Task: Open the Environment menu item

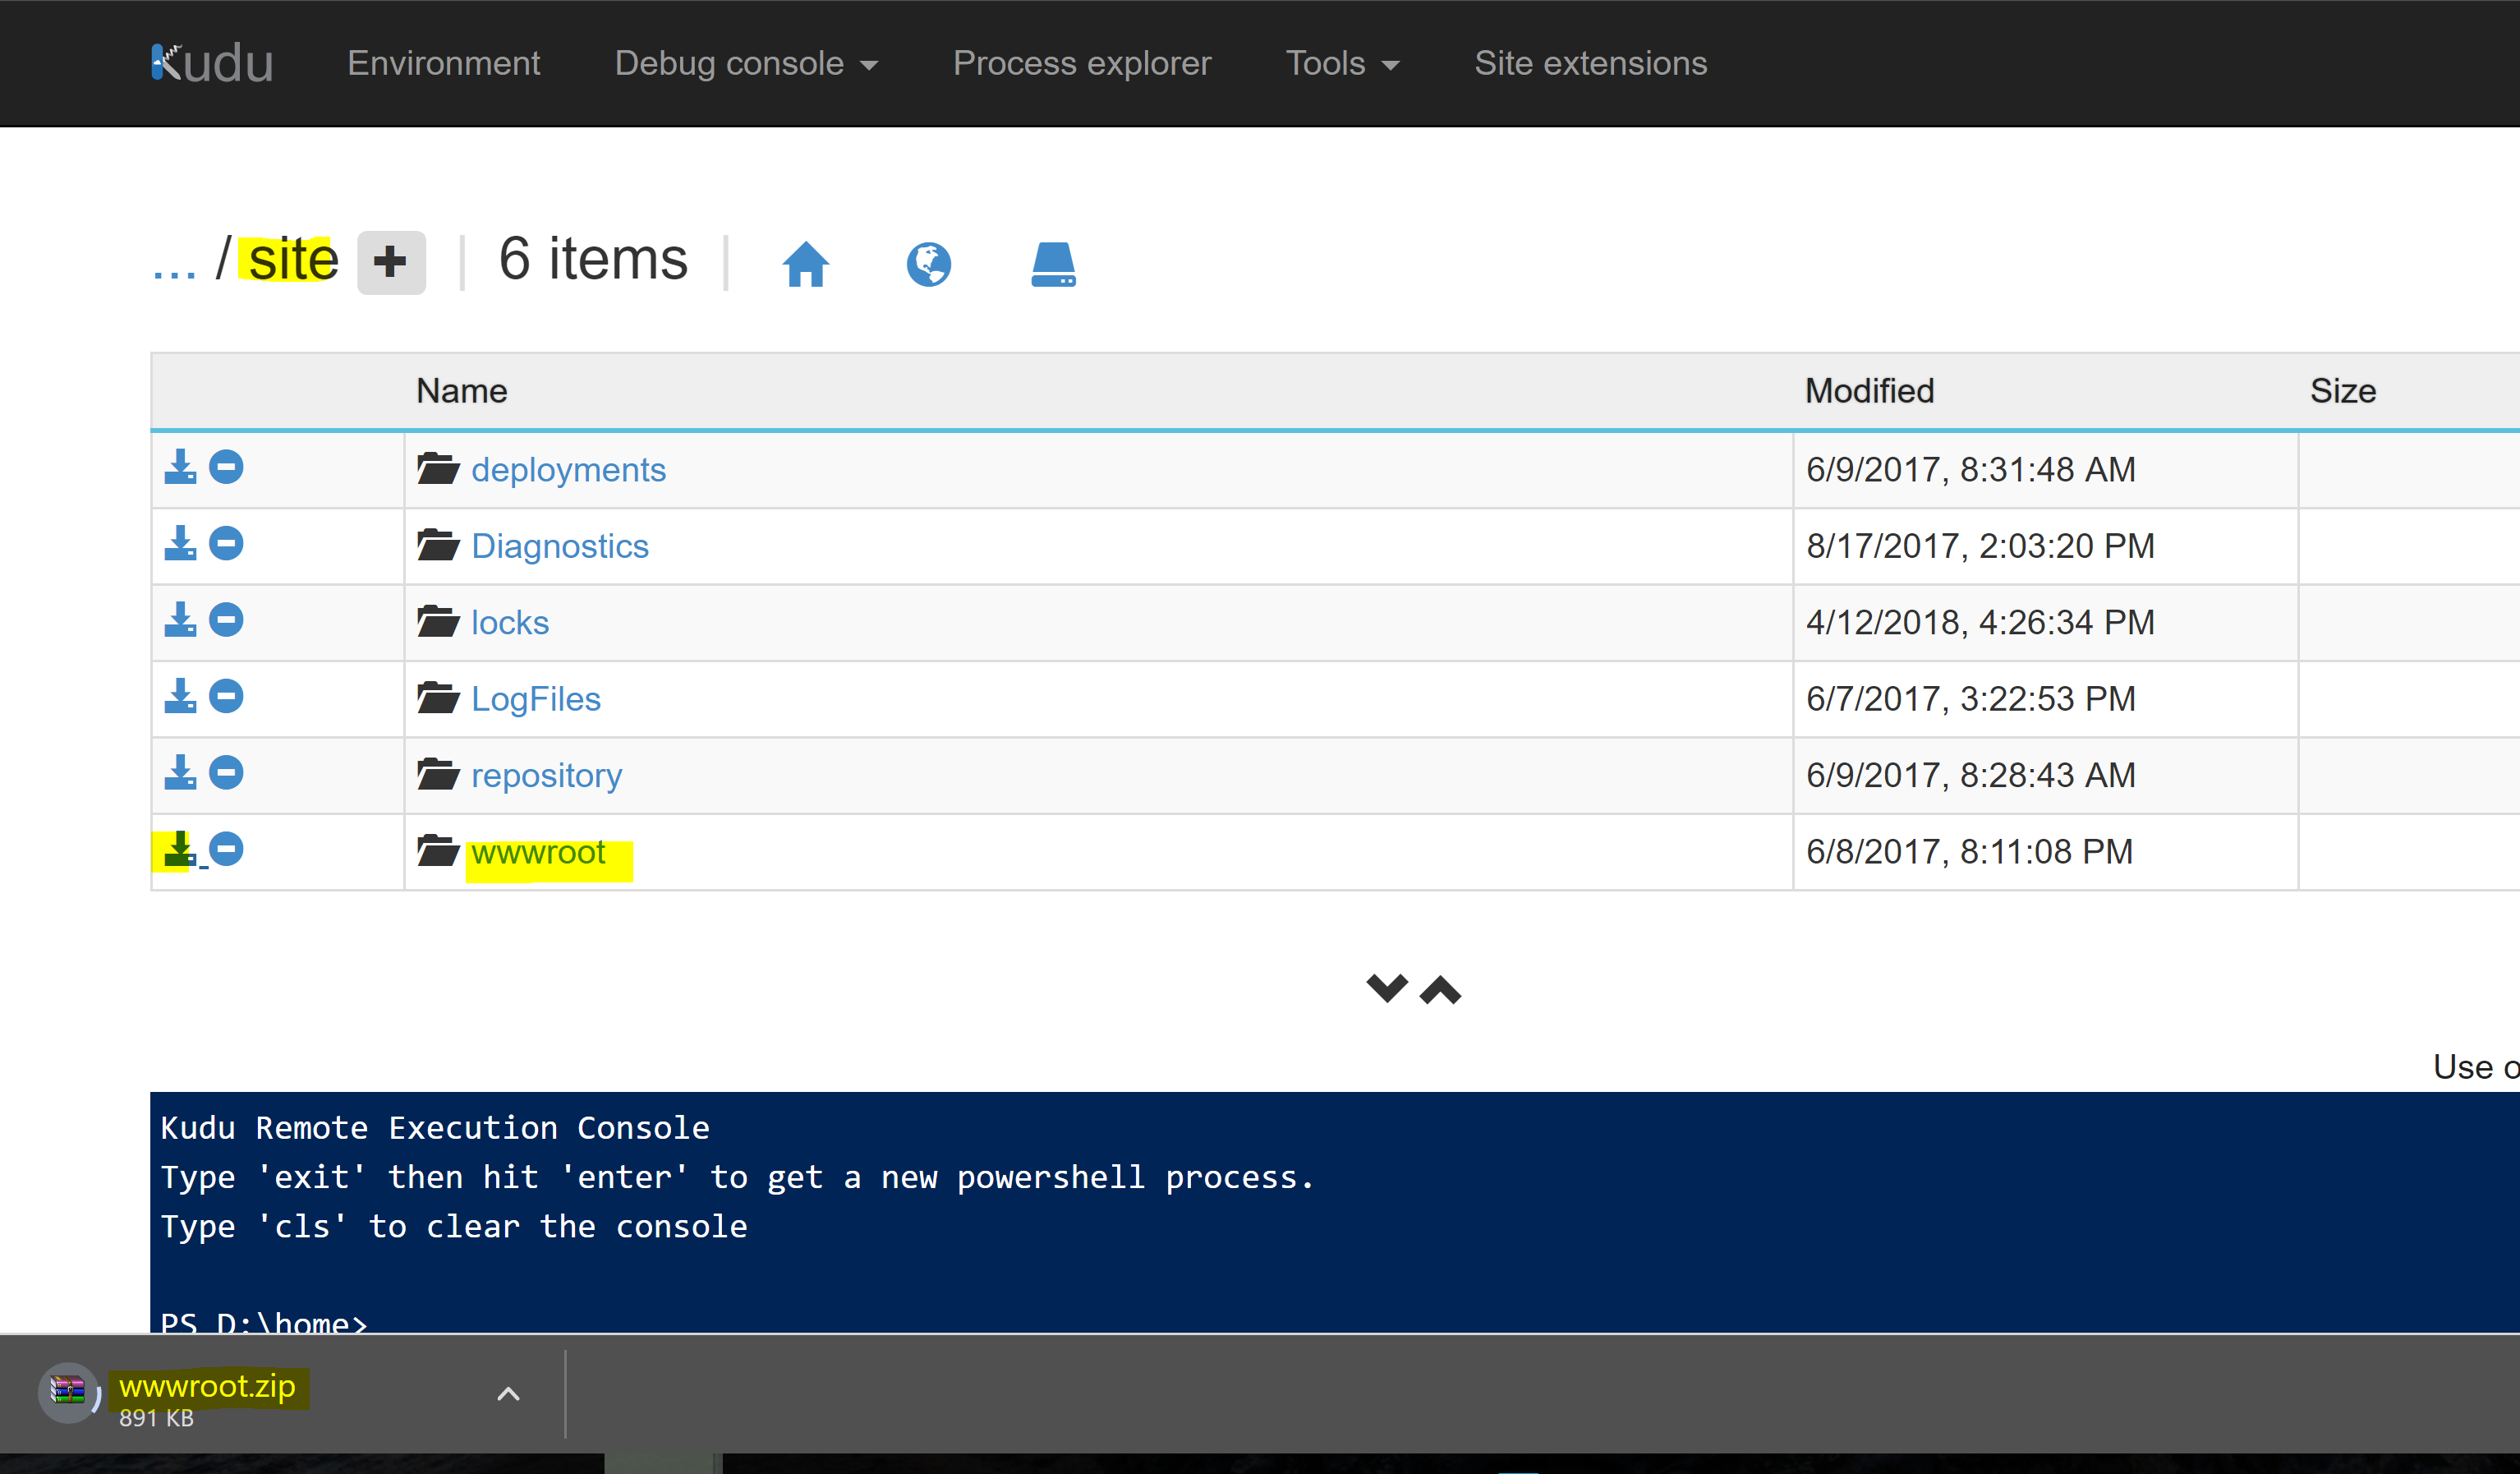Action: coord(443,63)
